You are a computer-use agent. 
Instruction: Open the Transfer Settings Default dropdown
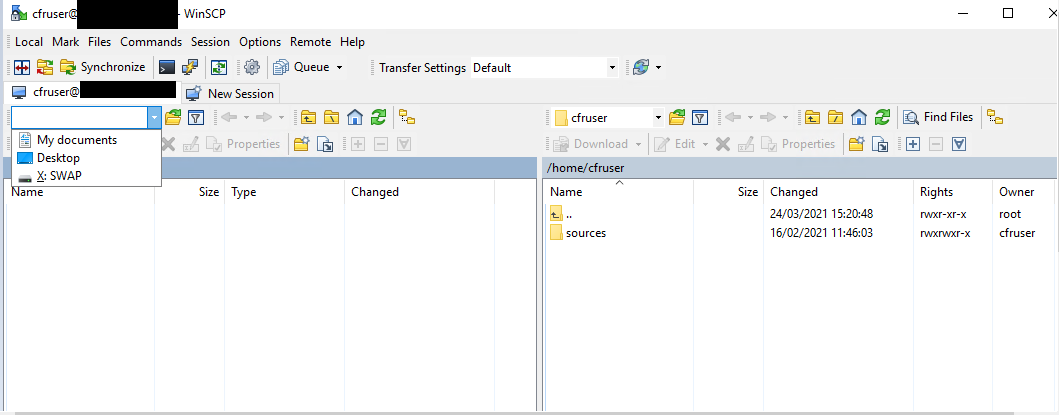(x=612, y=68)
